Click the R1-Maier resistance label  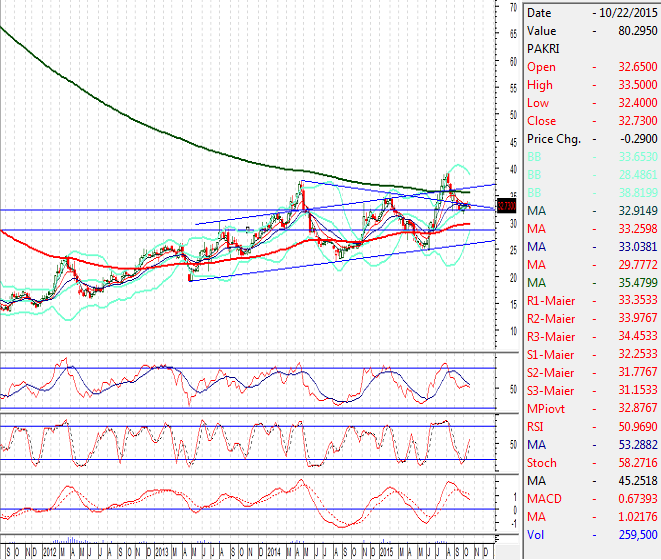[x=551, y=301]
